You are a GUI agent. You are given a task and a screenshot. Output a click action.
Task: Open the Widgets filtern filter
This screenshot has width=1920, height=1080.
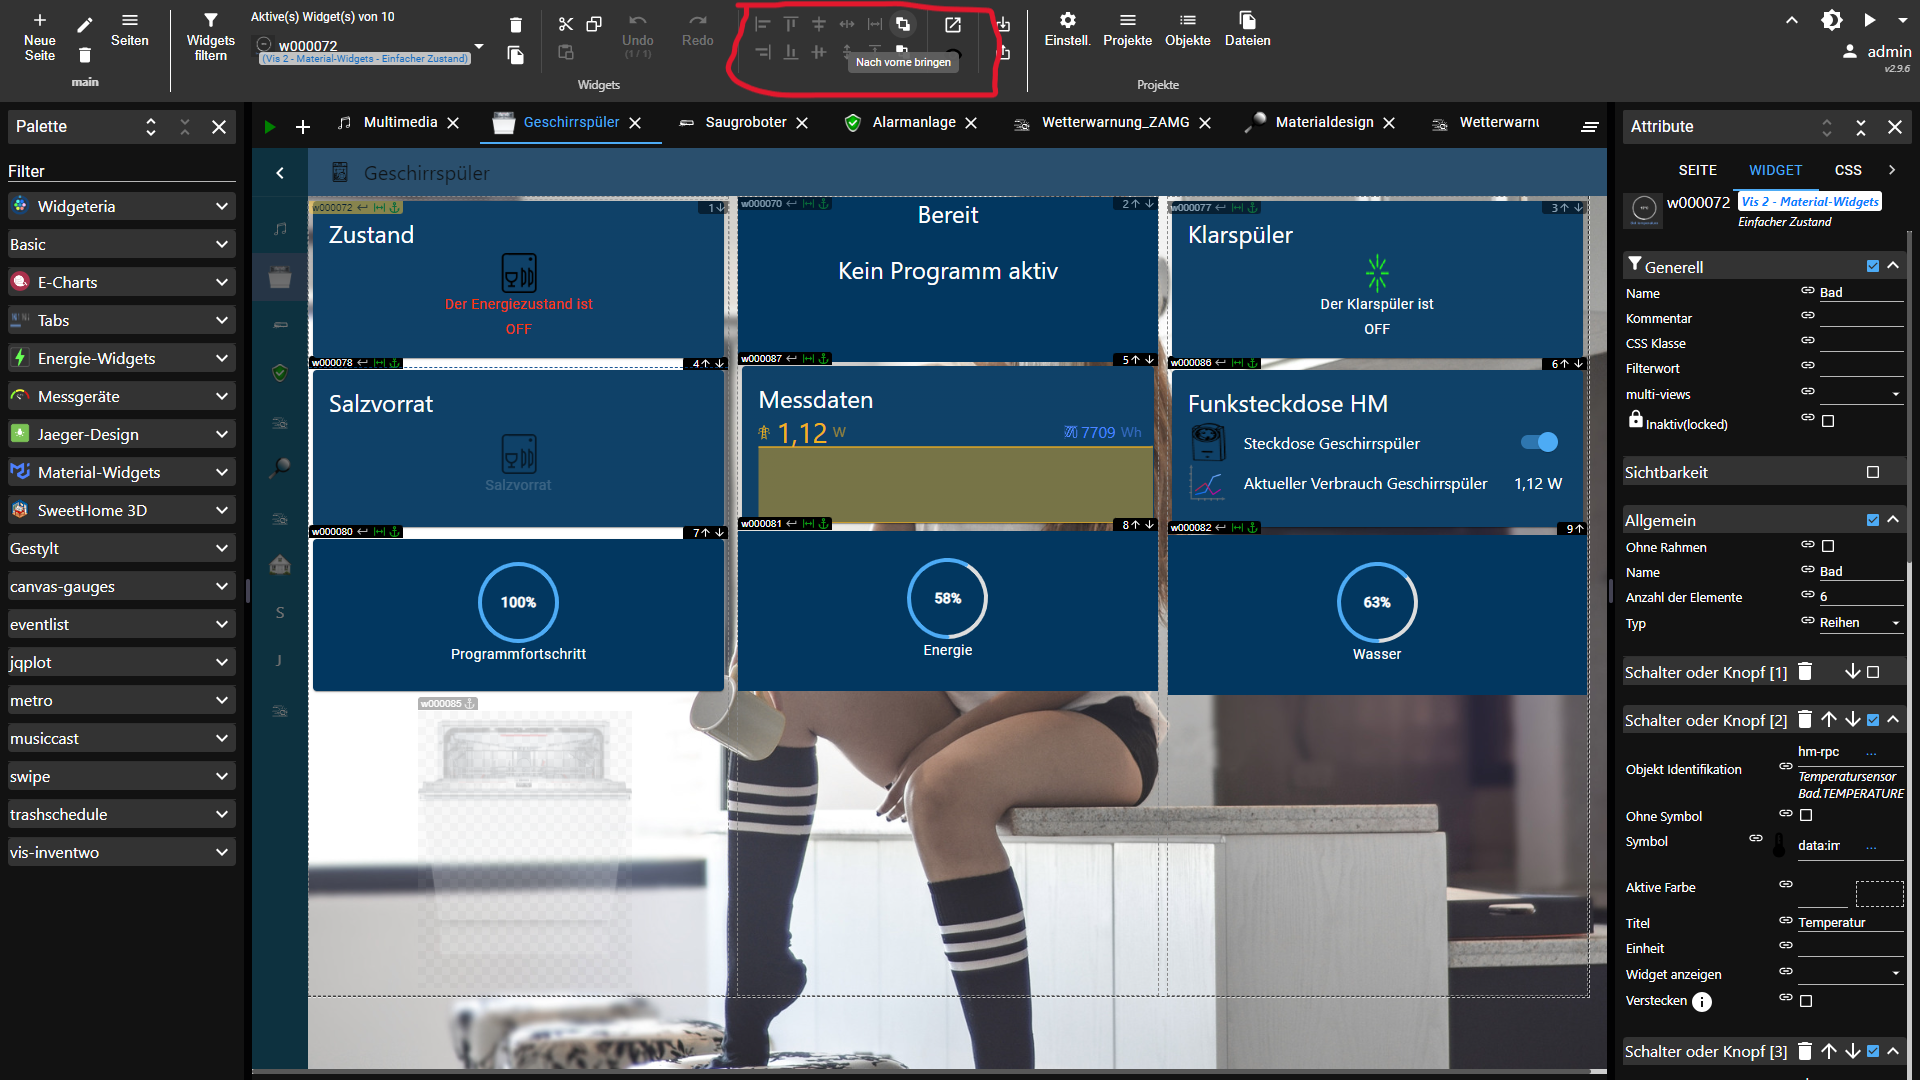(x=210, y=37)
